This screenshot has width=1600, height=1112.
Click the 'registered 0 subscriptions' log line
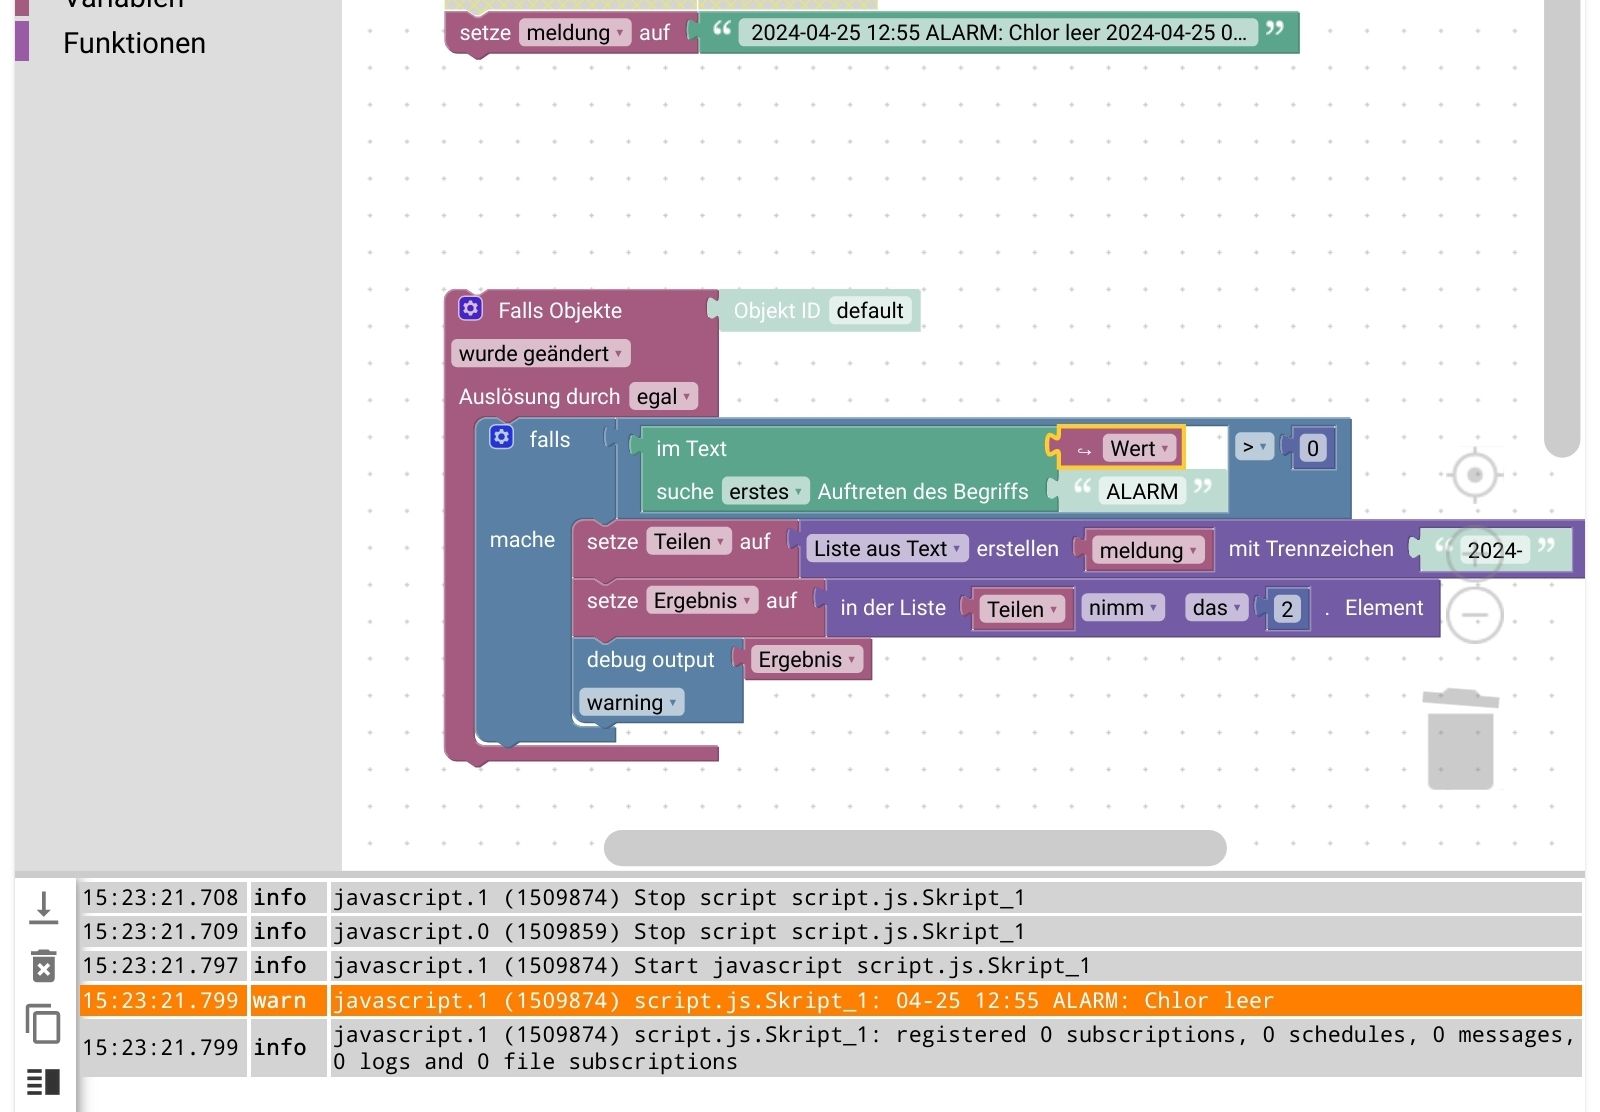955,1048
